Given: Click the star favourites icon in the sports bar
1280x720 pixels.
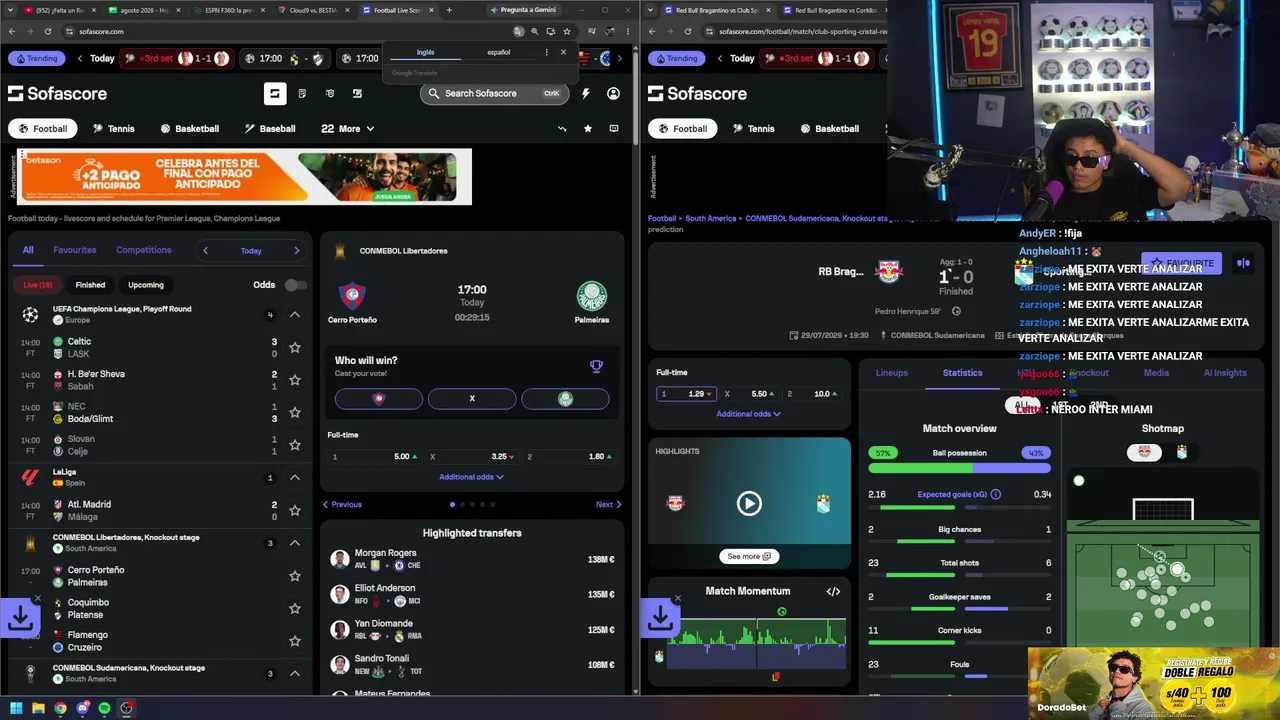Looking at the screenshot, I should click(x=587, y=128).
